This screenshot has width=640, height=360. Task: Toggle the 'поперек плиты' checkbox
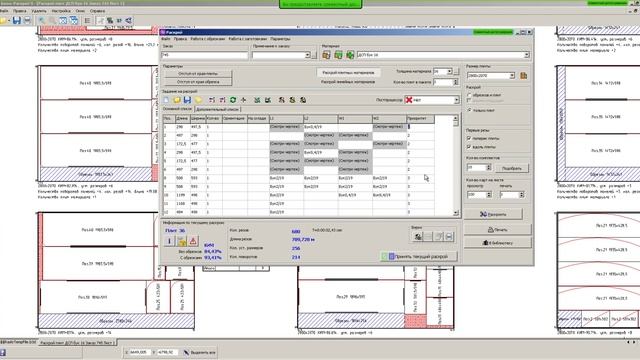(x=469, y=138)
